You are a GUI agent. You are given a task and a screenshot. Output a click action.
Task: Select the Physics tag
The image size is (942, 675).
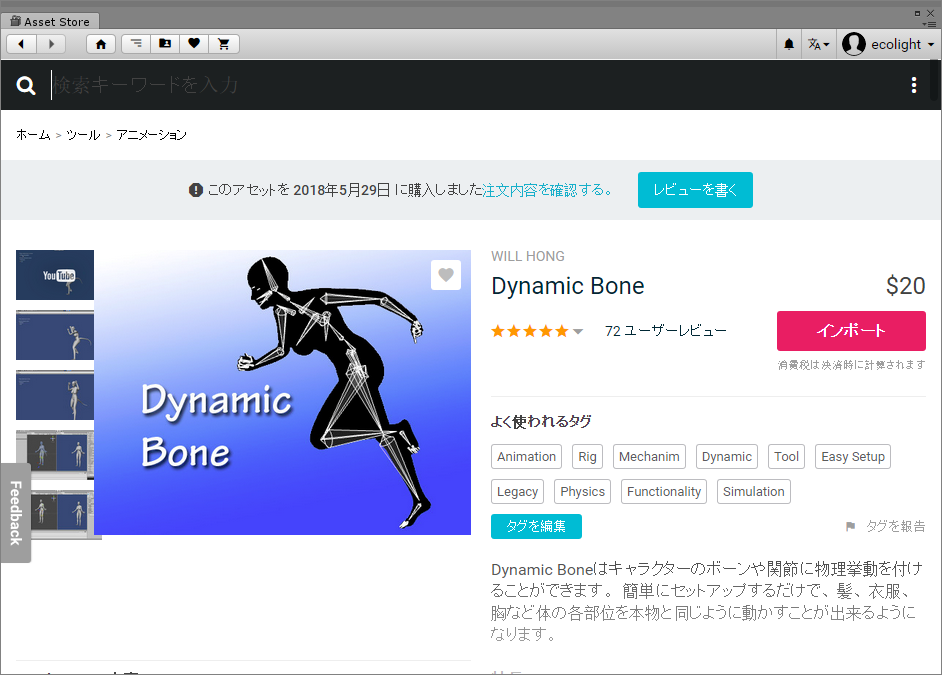coord(582,491)
